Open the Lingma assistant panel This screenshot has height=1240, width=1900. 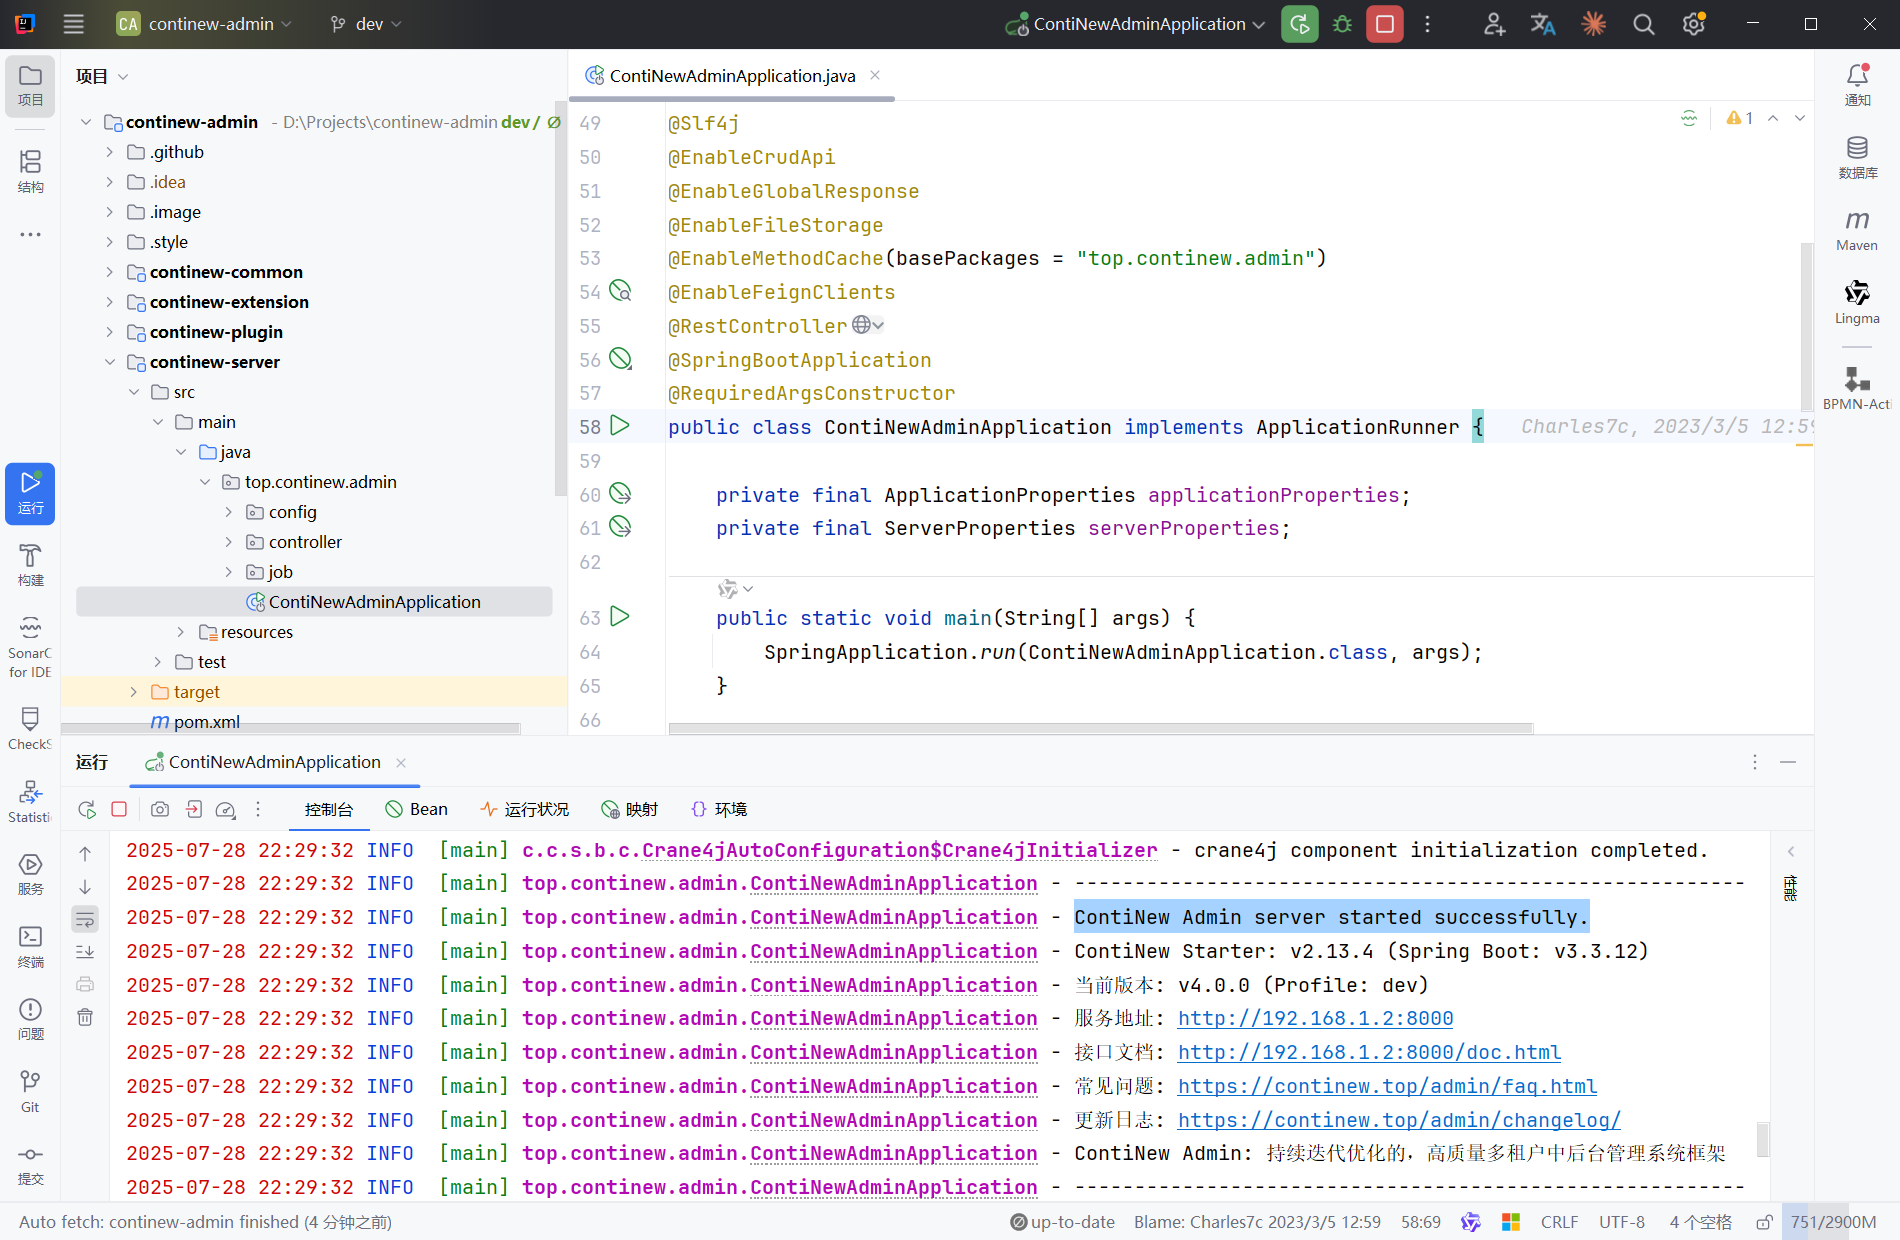[x=1857, y=303]
